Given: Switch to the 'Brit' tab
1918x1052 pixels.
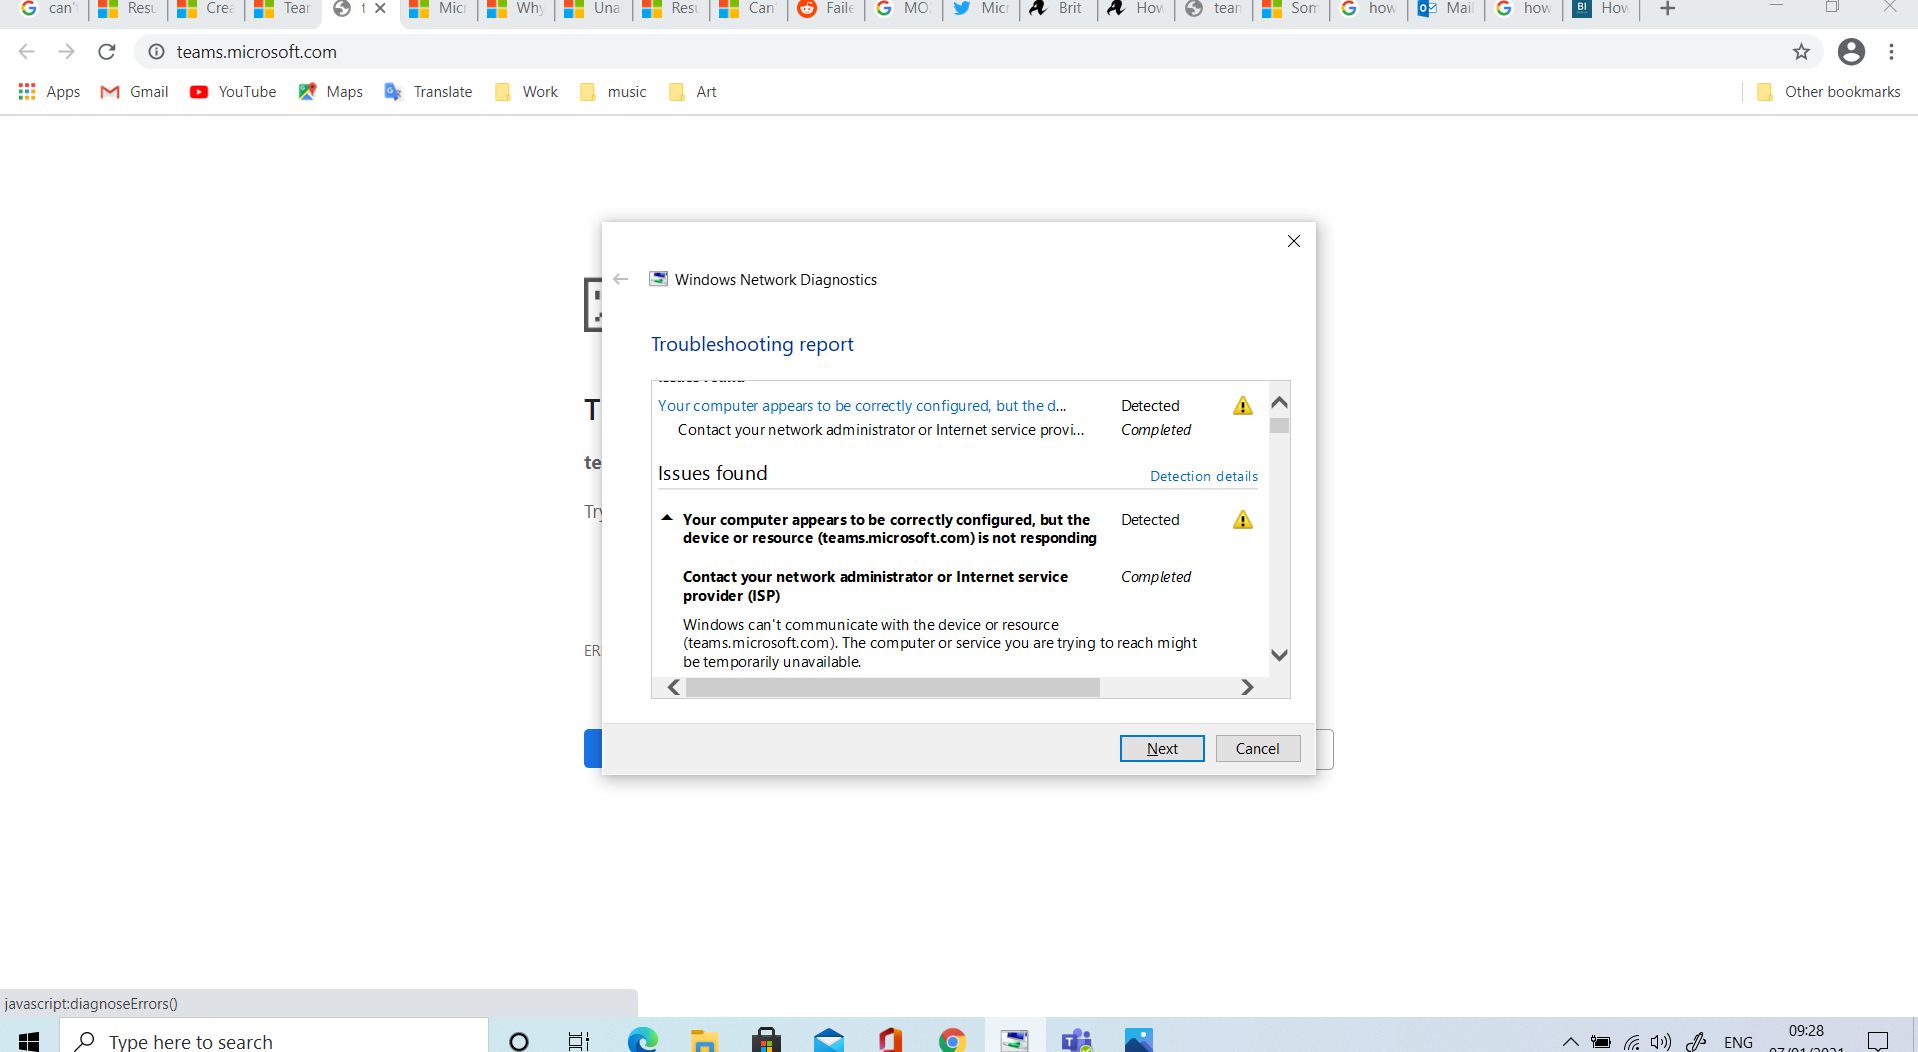Looking at the screenshot, I should click(1058, 8).
